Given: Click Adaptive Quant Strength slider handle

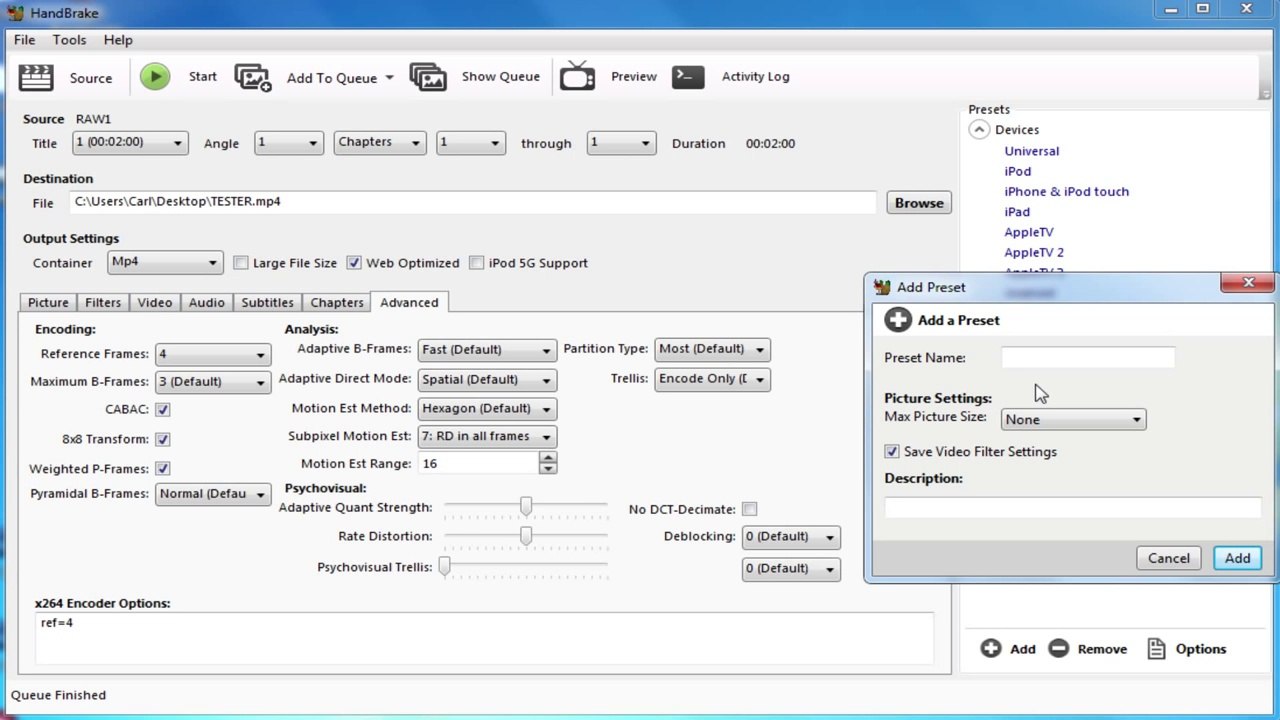Looking at the screenshot, I should (526, 507).
